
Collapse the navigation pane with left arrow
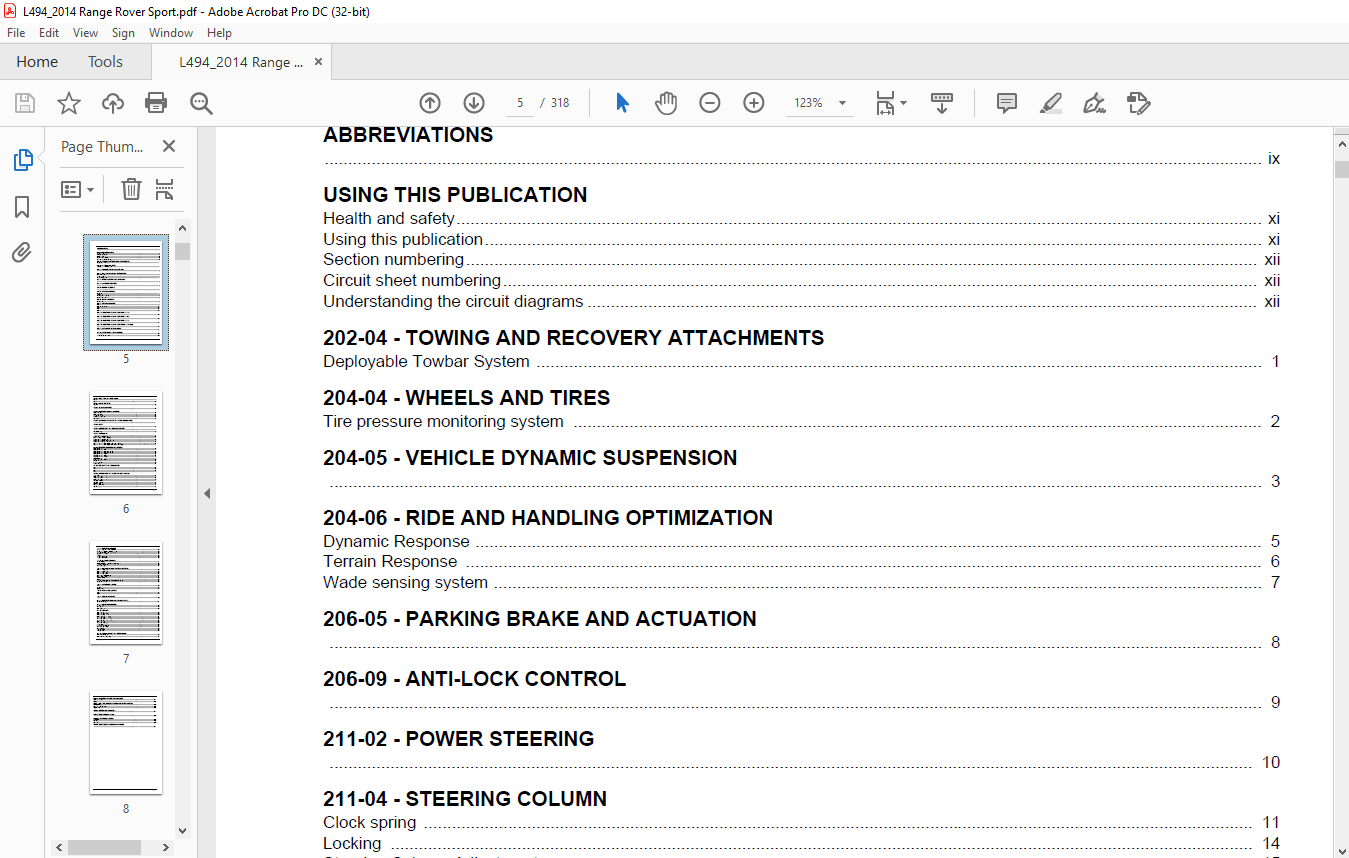207,493
